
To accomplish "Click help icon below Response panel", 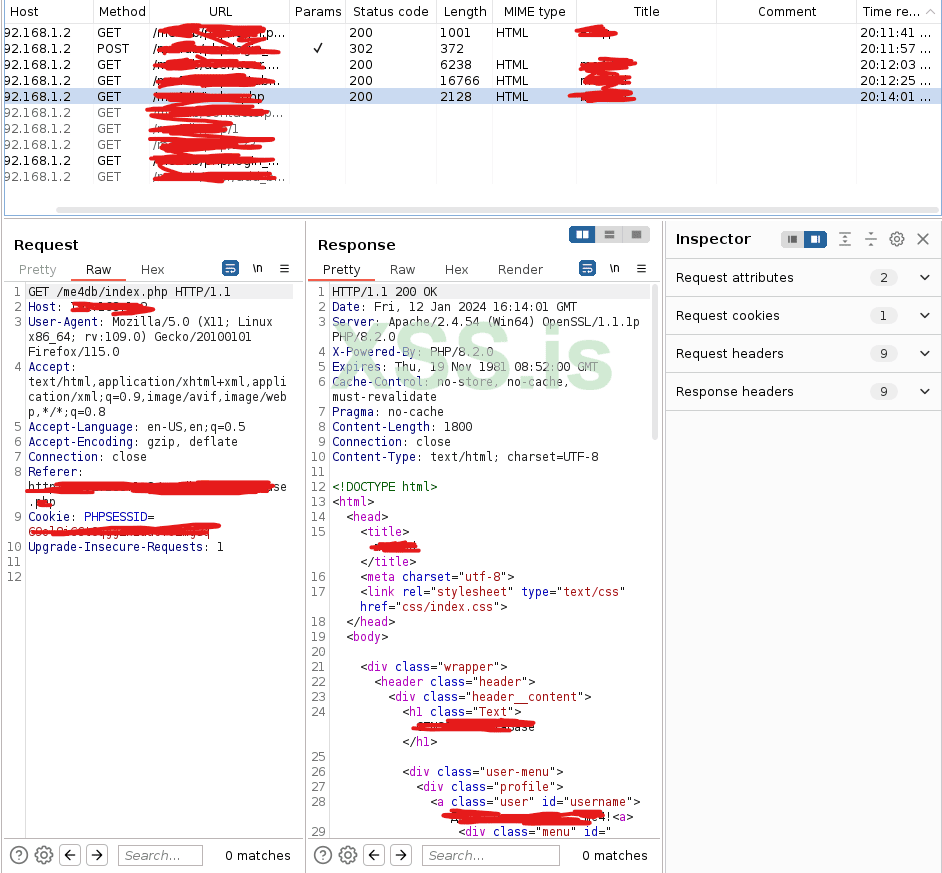I will [324, 855].
